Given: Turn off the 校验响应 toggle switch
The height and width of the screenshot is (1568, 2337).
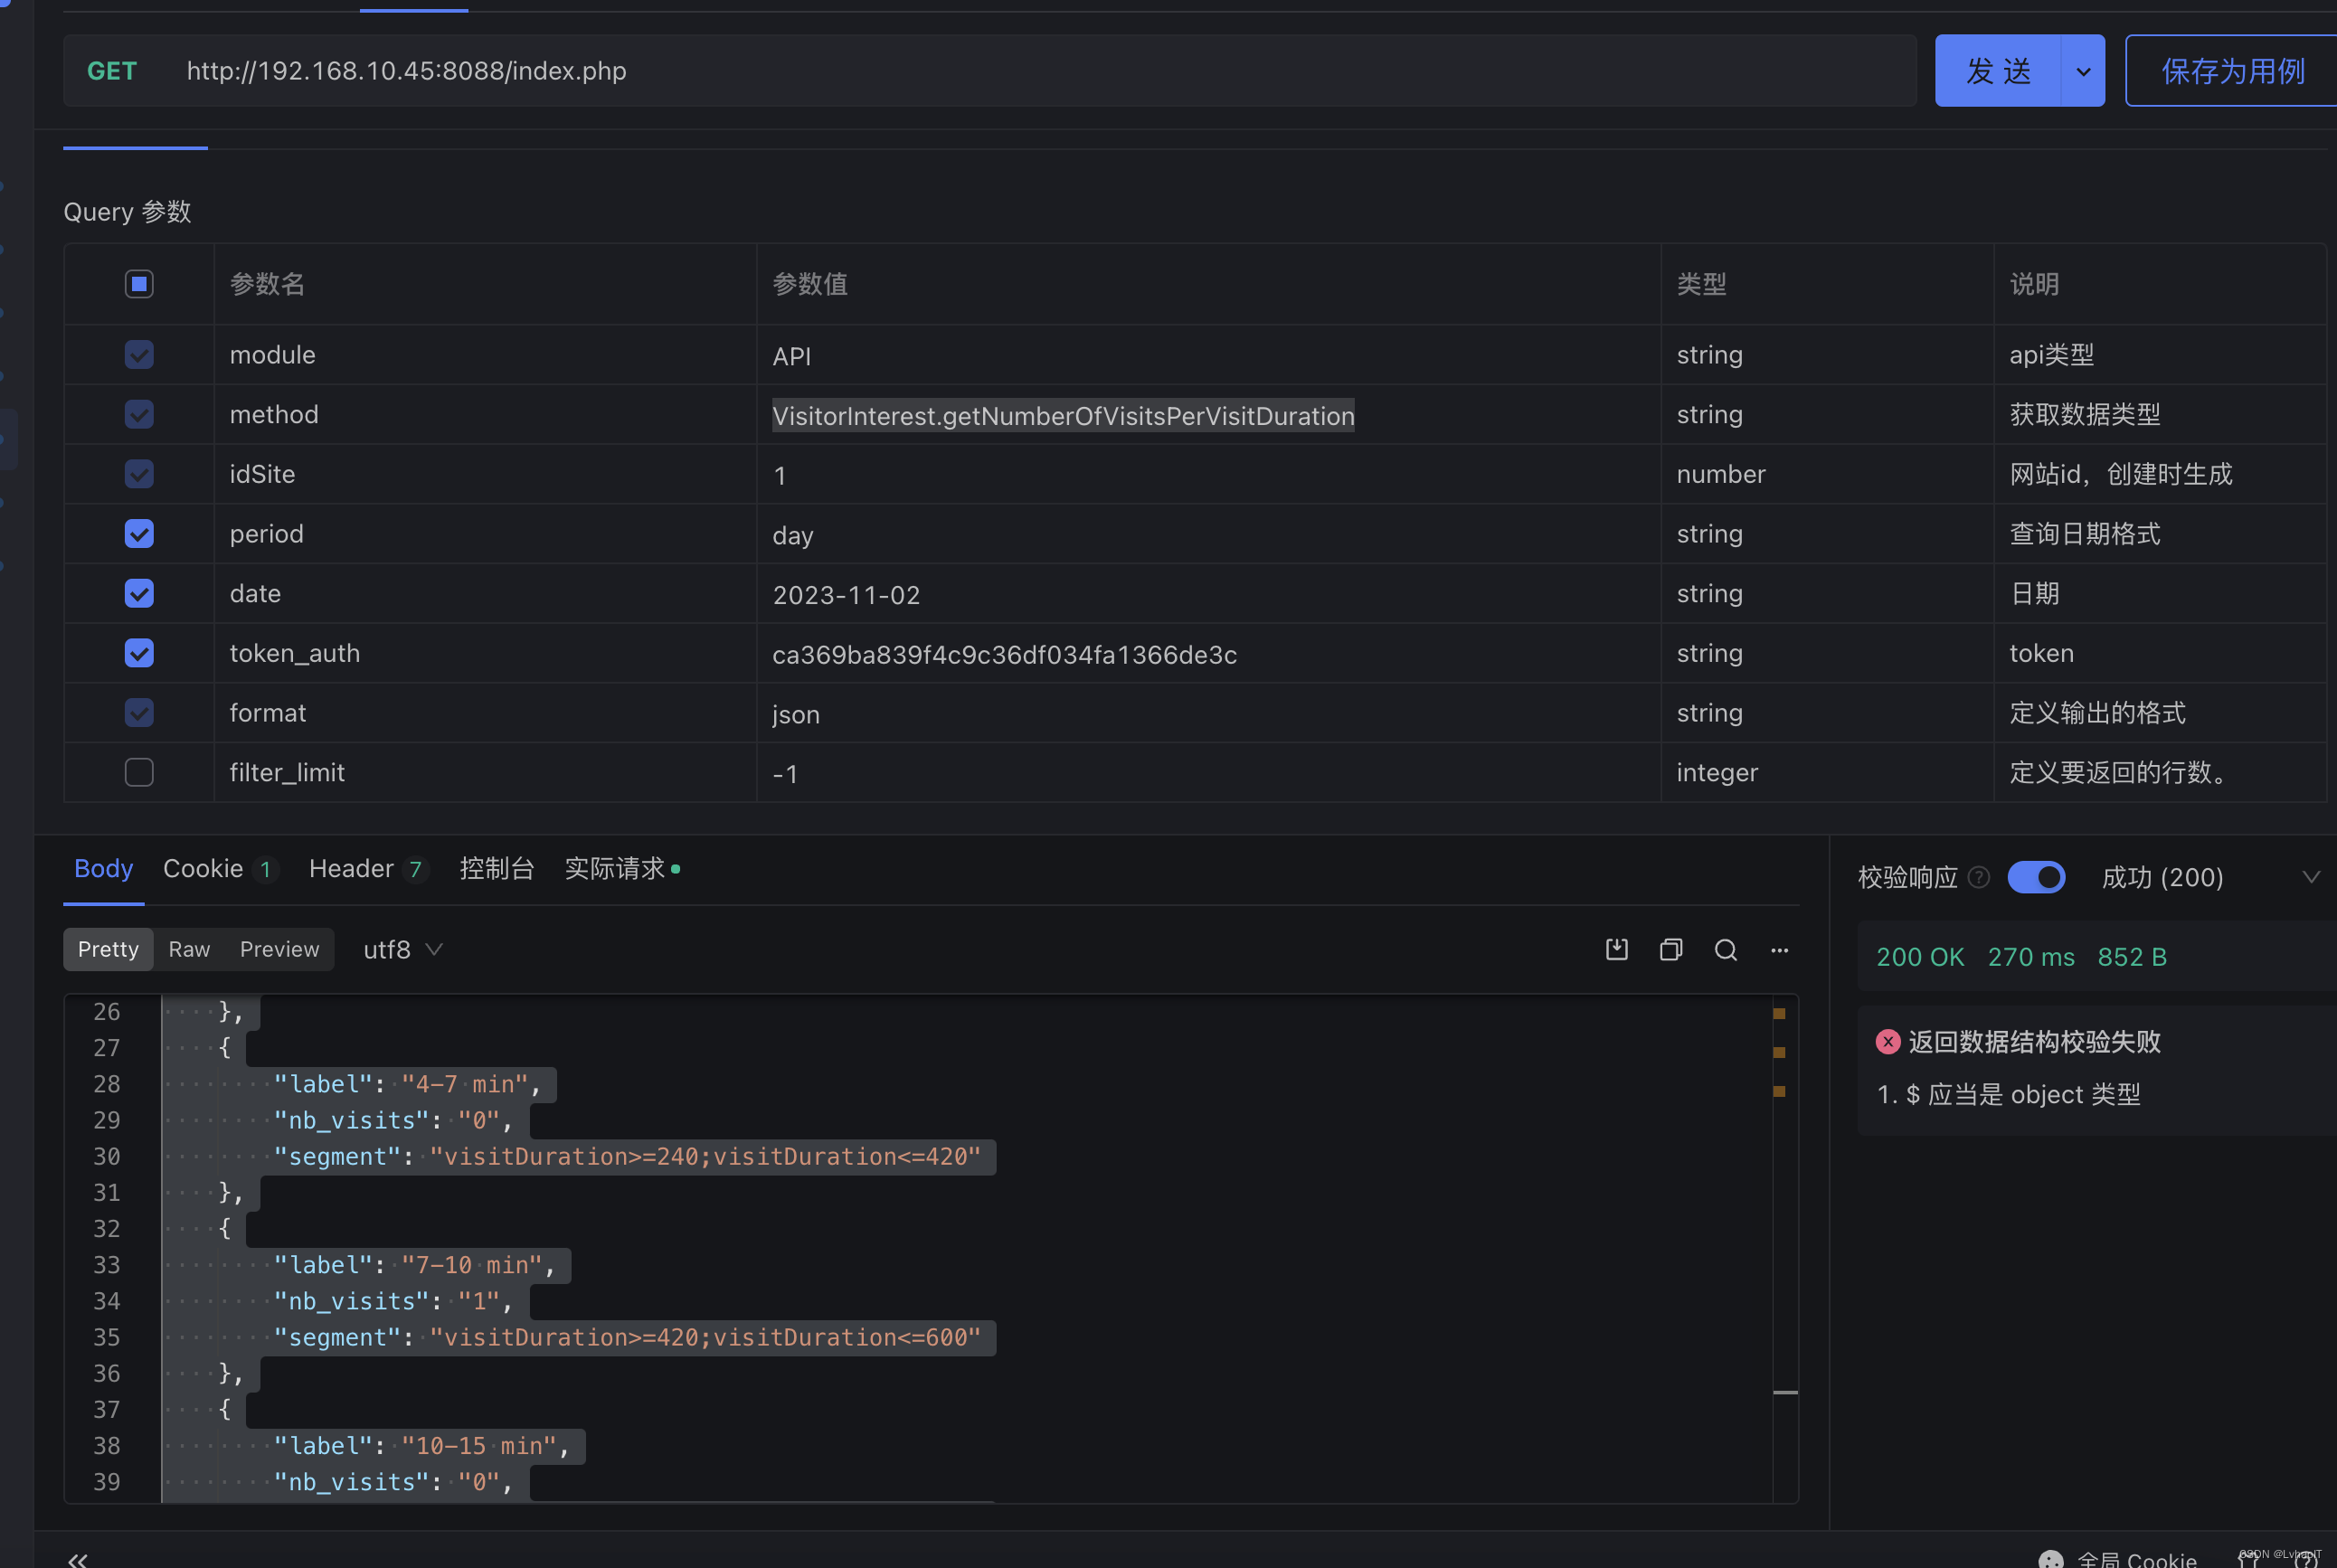Looking at the screenshot, I should point(2036,877).
